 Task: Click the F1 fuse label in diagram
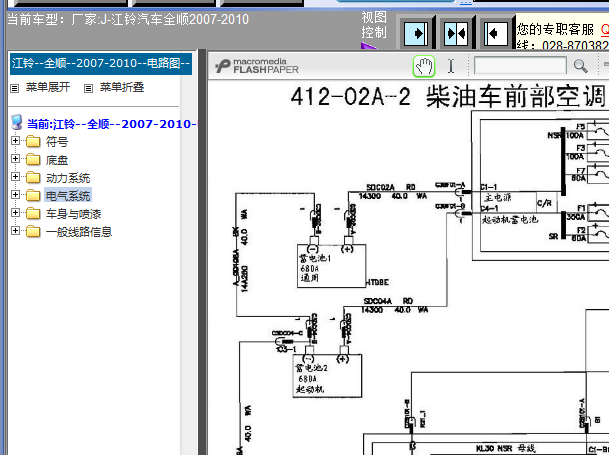tap(581, 208)
